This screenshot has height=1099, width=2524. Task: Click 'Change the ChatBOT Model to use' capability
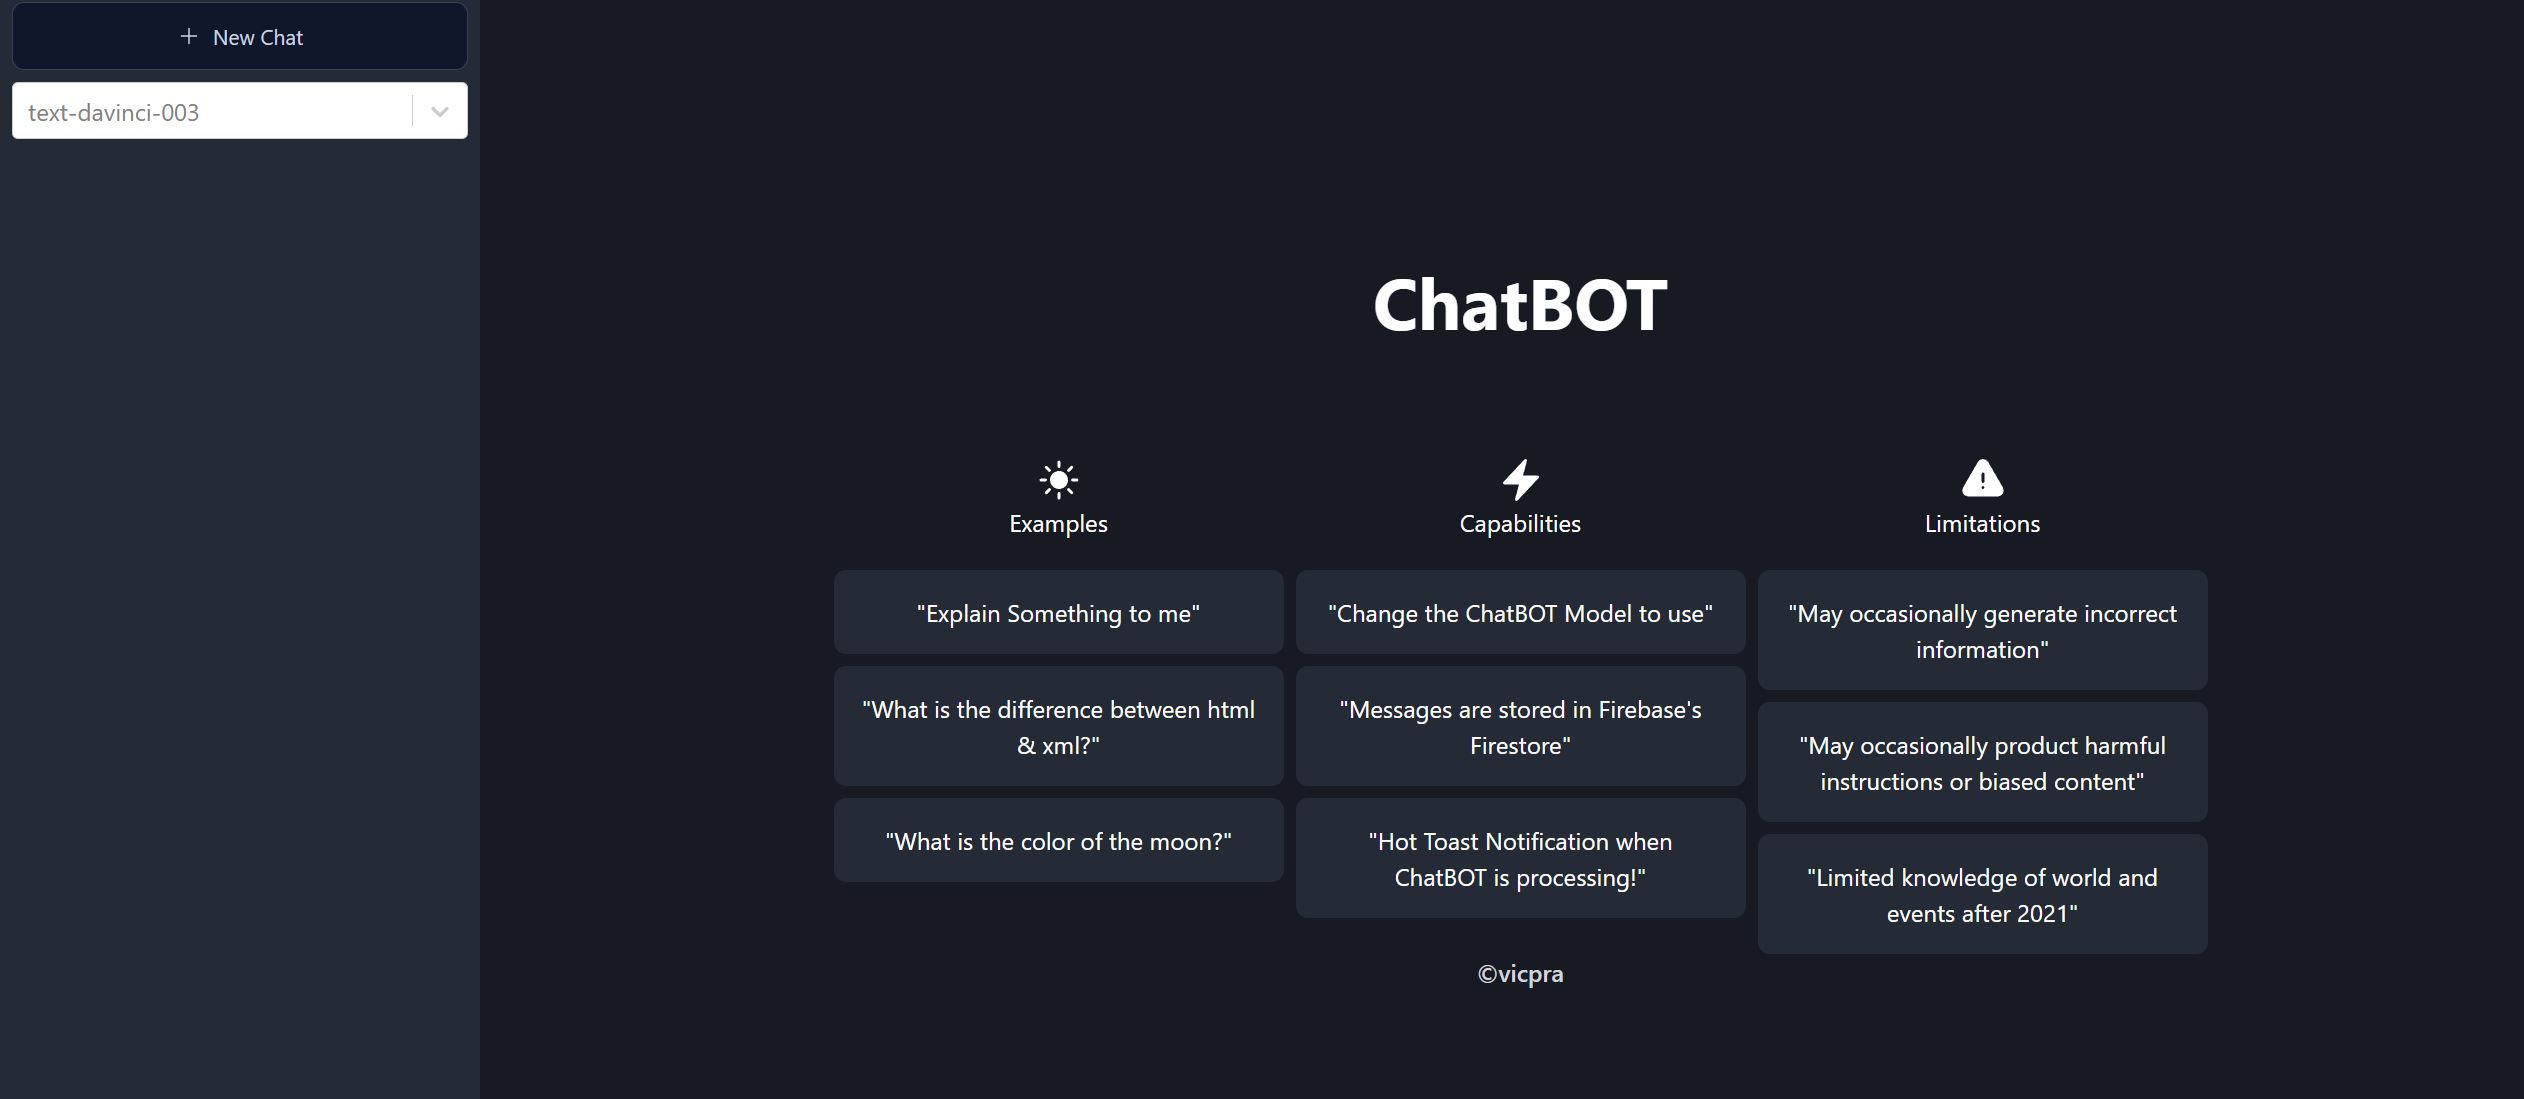[x=1520, y=611]
